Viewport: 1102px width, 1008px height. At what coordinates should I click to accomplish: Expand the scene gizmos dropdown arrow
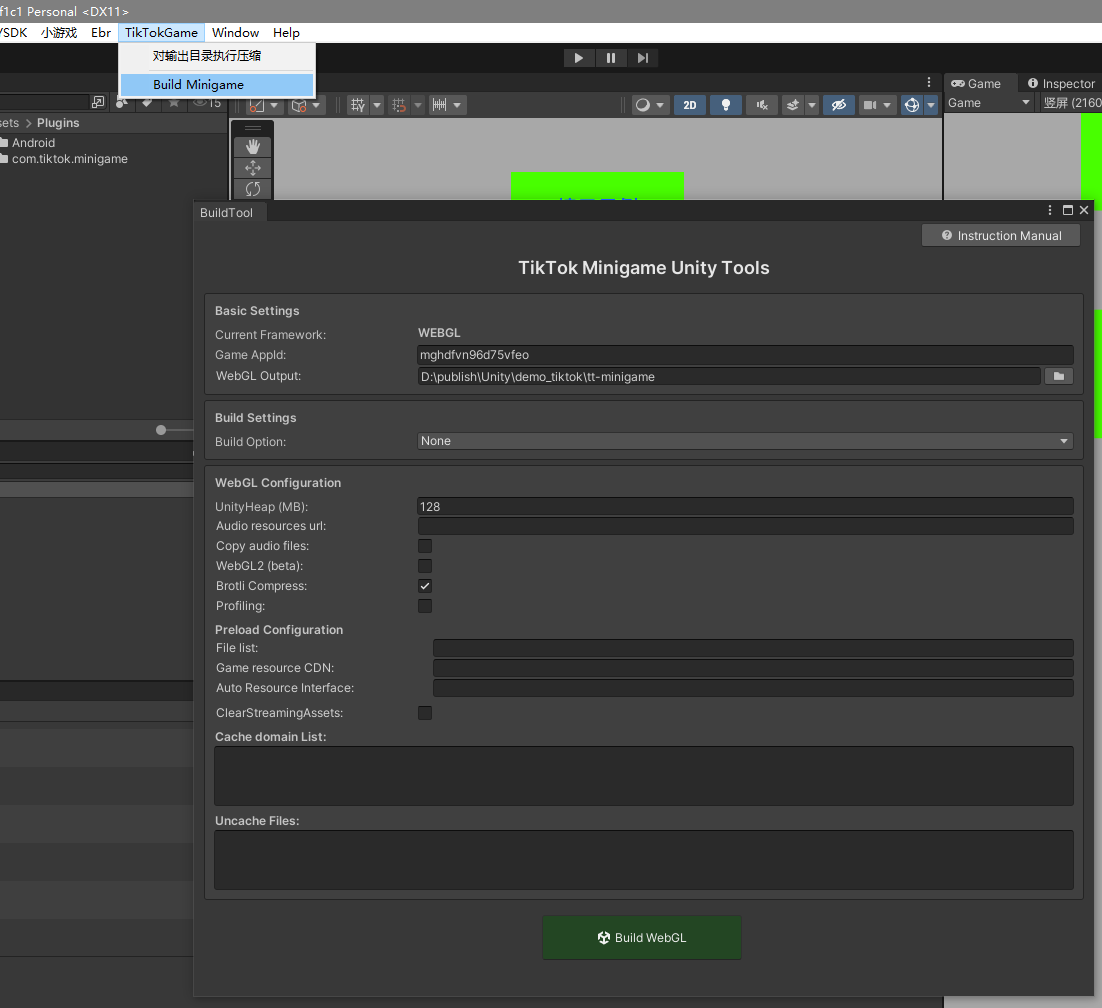point(931,105)
